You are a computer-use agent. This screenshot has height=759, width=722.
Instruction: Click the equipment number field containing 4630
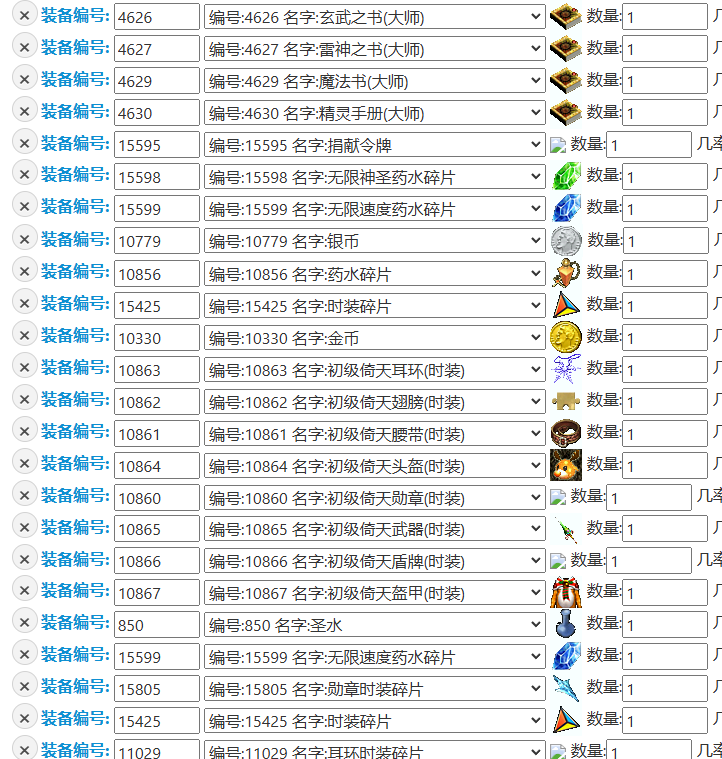(x=156, y=113)
